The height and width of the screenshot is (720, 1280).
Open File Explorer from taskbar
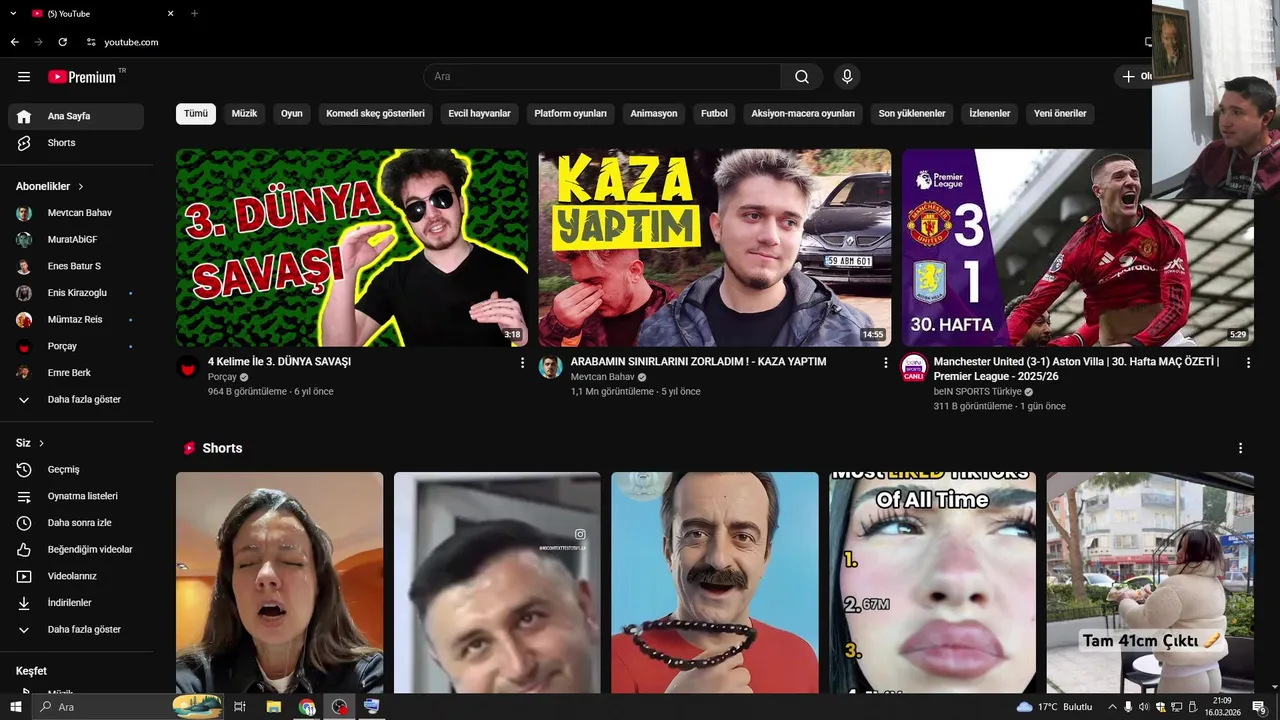click(x=273, y=707)
